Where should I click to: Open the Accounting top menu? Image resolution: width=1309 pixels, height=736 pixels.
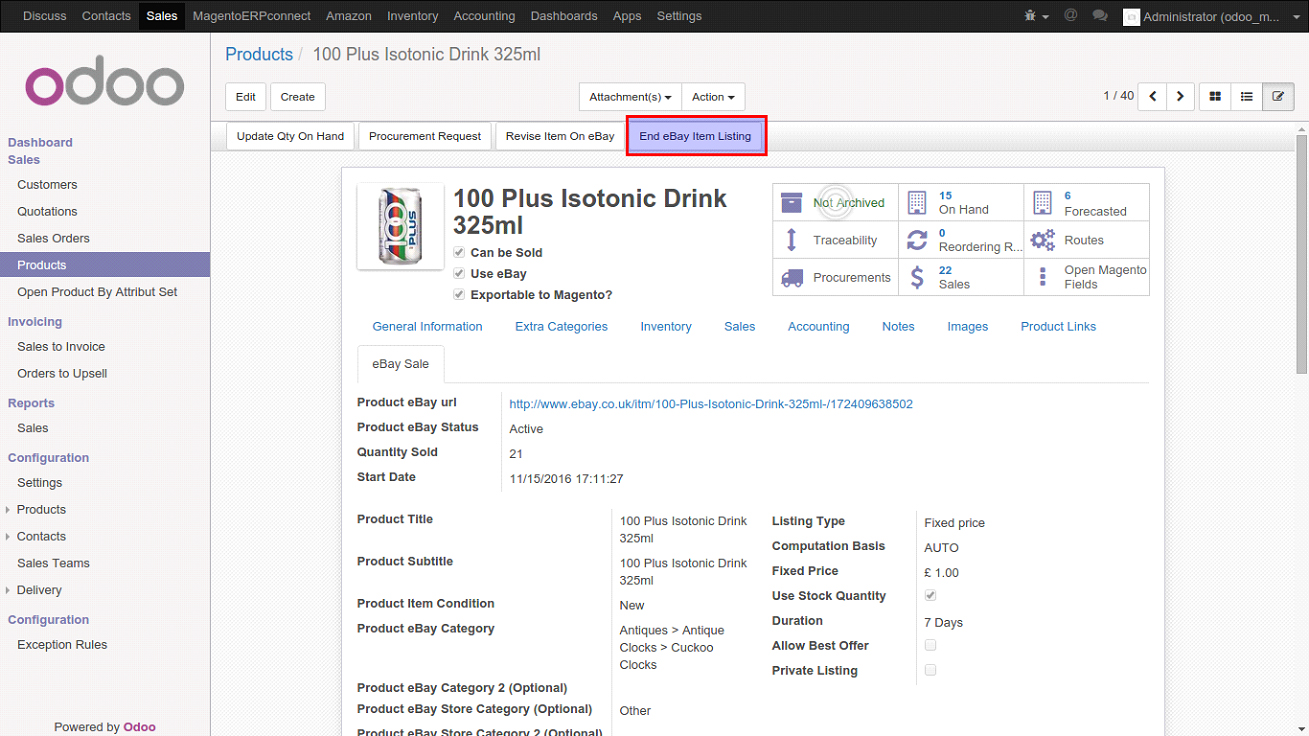[x=484, y=16]
